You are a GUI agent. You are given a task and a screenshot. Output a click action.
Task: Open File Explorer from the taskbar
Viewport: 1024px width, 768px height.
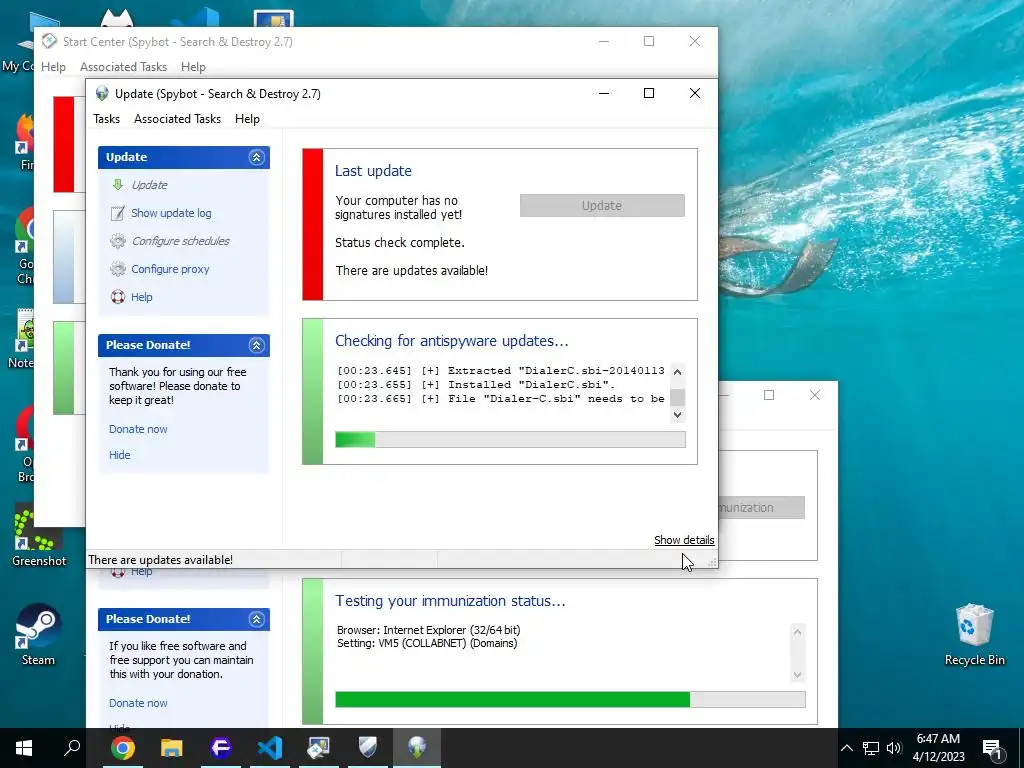pos(172,748)
